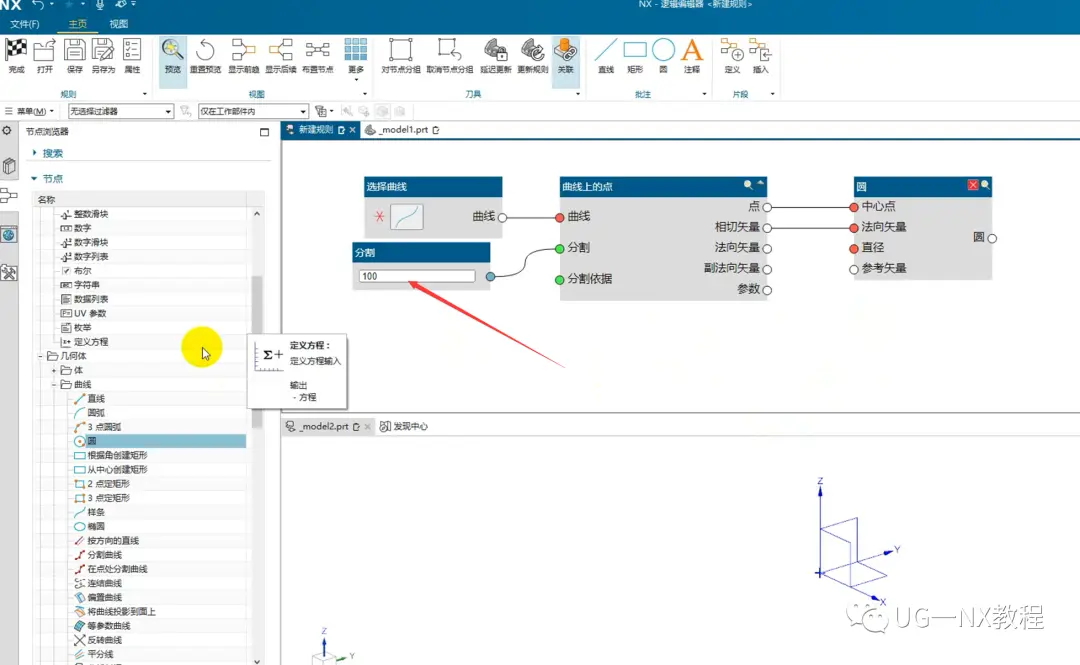Click the 分割 value input field
Screen dimensions: 1080x665
click(x=417, y=276)
